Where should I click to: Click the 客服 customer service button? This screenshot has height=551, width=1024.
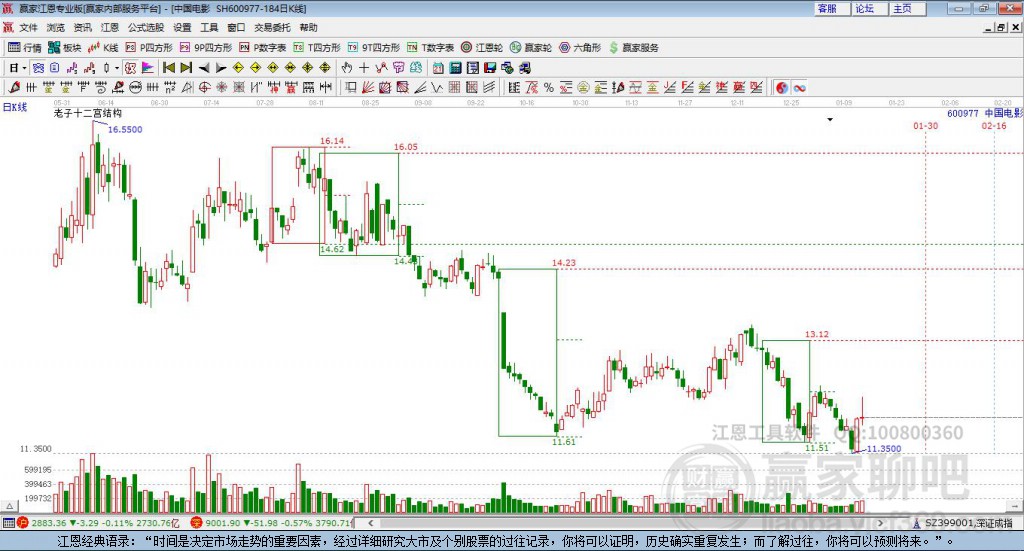pyautogui.click(x=827, y=8)
